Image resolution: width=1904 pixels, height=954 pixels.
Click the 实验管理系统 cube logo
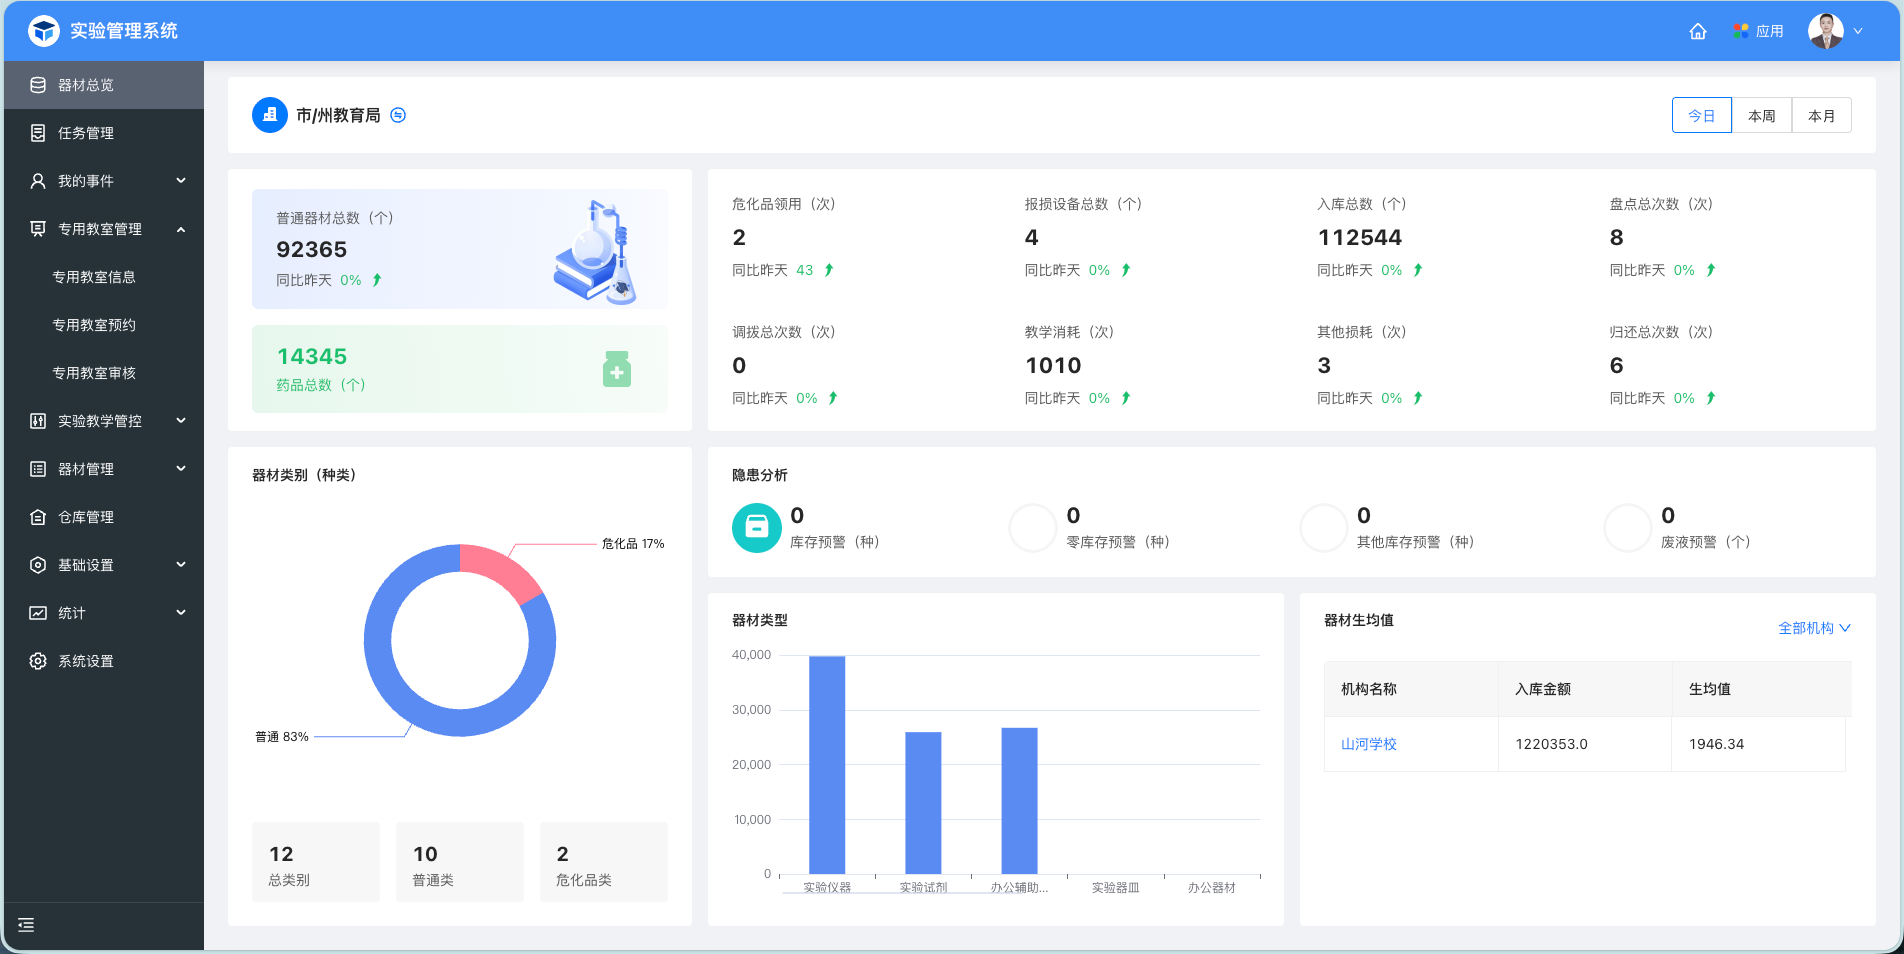click(44, 31)
